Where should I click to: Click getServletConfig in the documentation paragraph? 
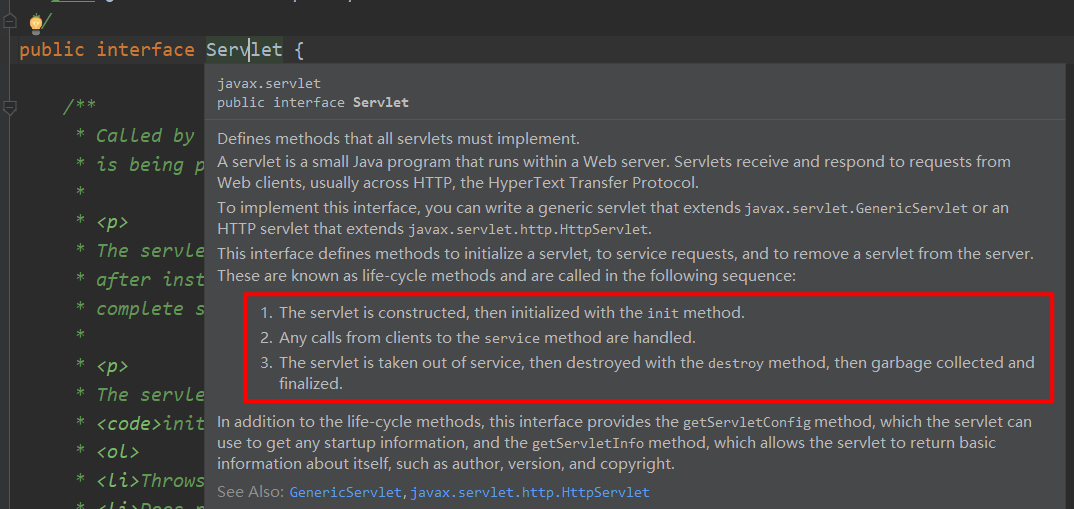click(747, 422)
